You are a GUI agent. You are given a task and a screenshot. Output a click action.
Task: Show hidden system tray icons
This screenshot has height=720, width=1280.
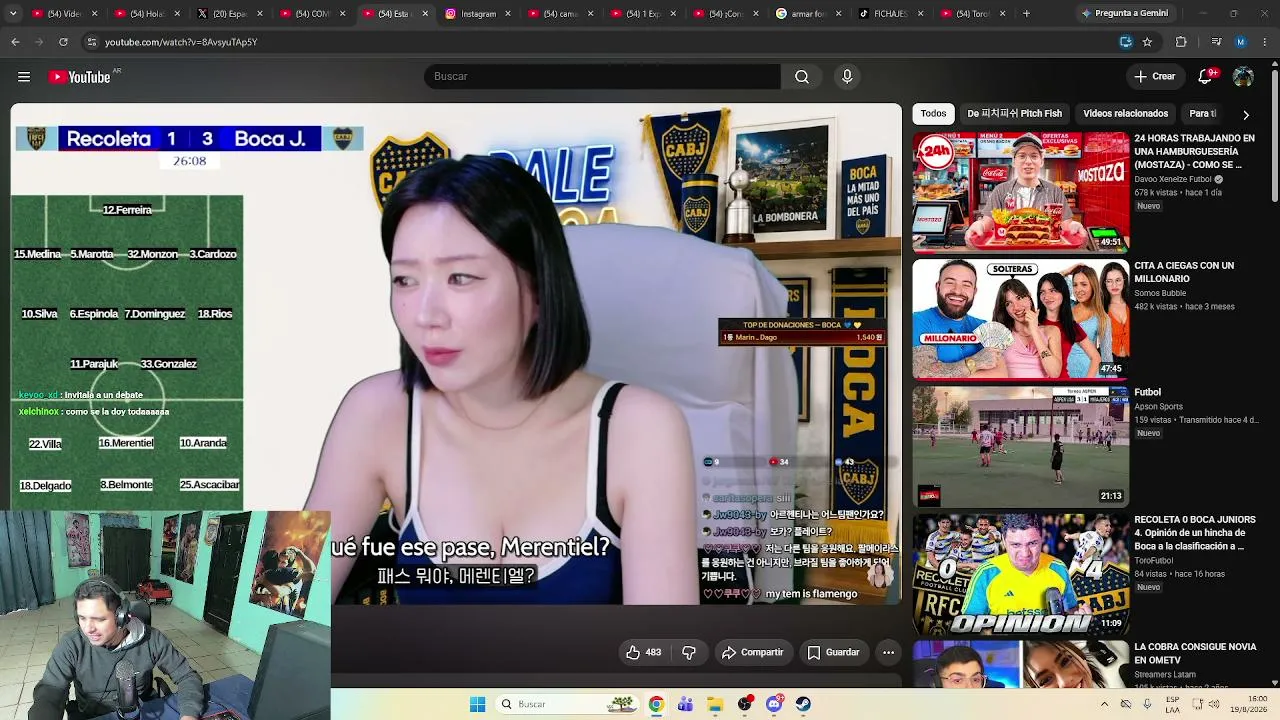coord(1104,704)
